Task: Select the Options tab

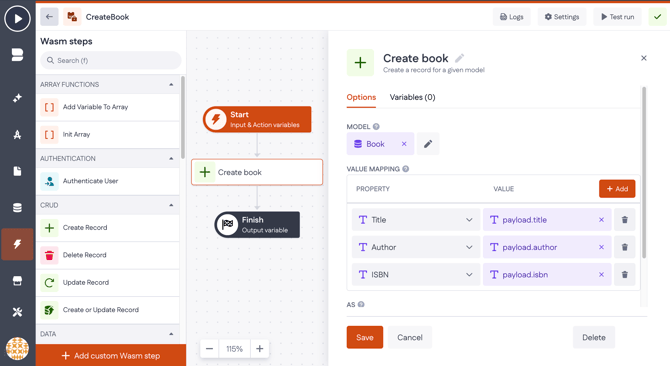Action: click(x=361, y=97)
